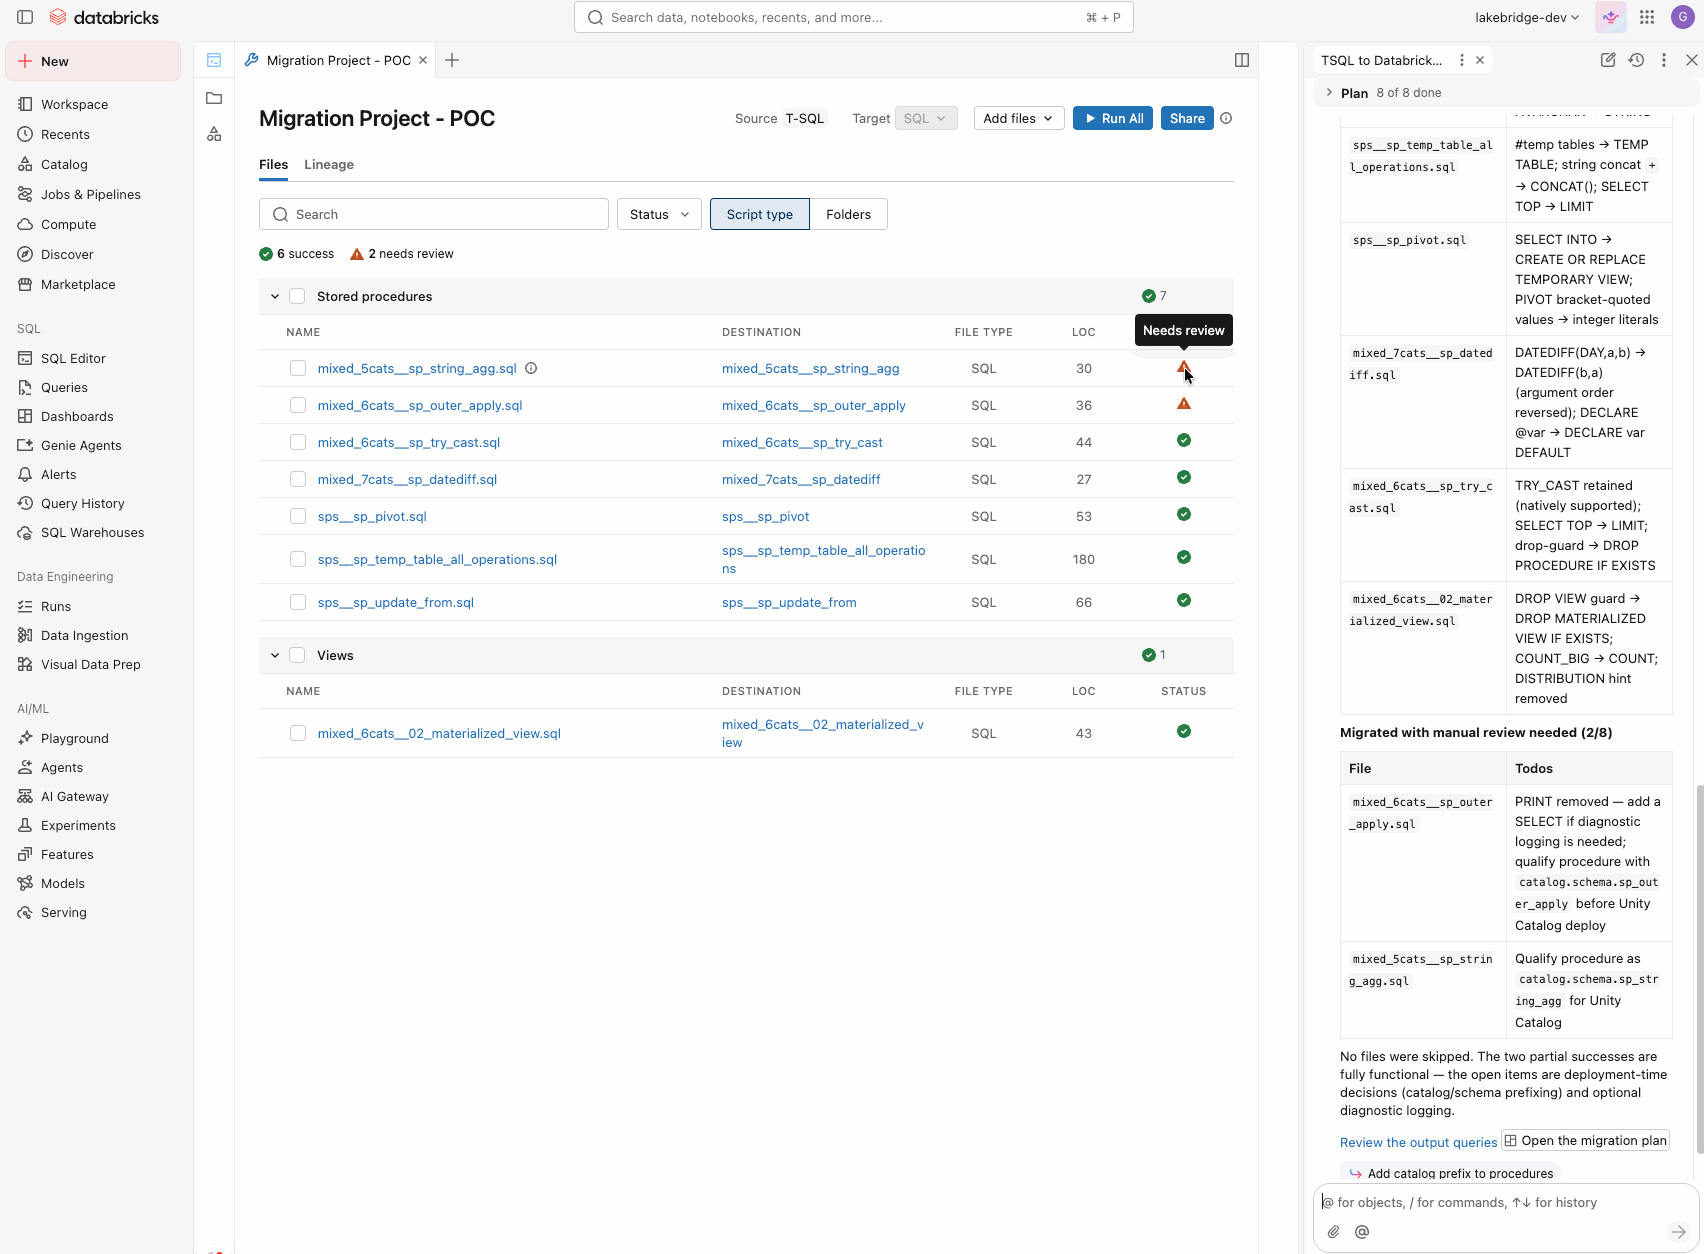Image resolution: width=1704 pixels, height=1254 pixels.
Task: Open the user avatar G menu
Action: tap(1682, 17)
